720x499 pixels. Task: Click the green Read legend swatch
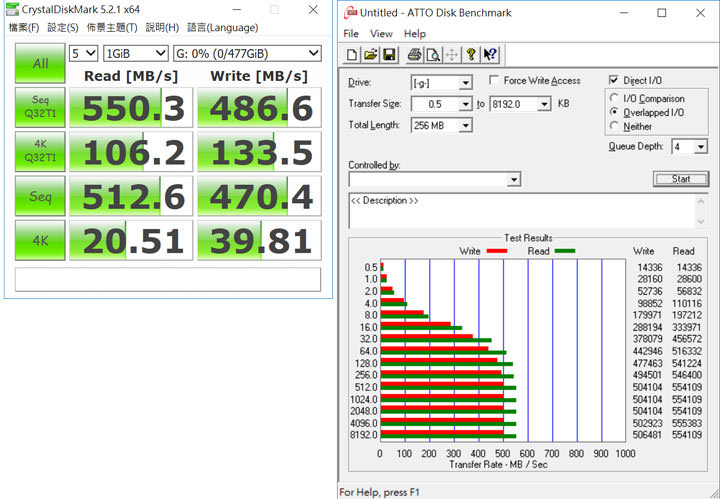[x=565, y=251]
